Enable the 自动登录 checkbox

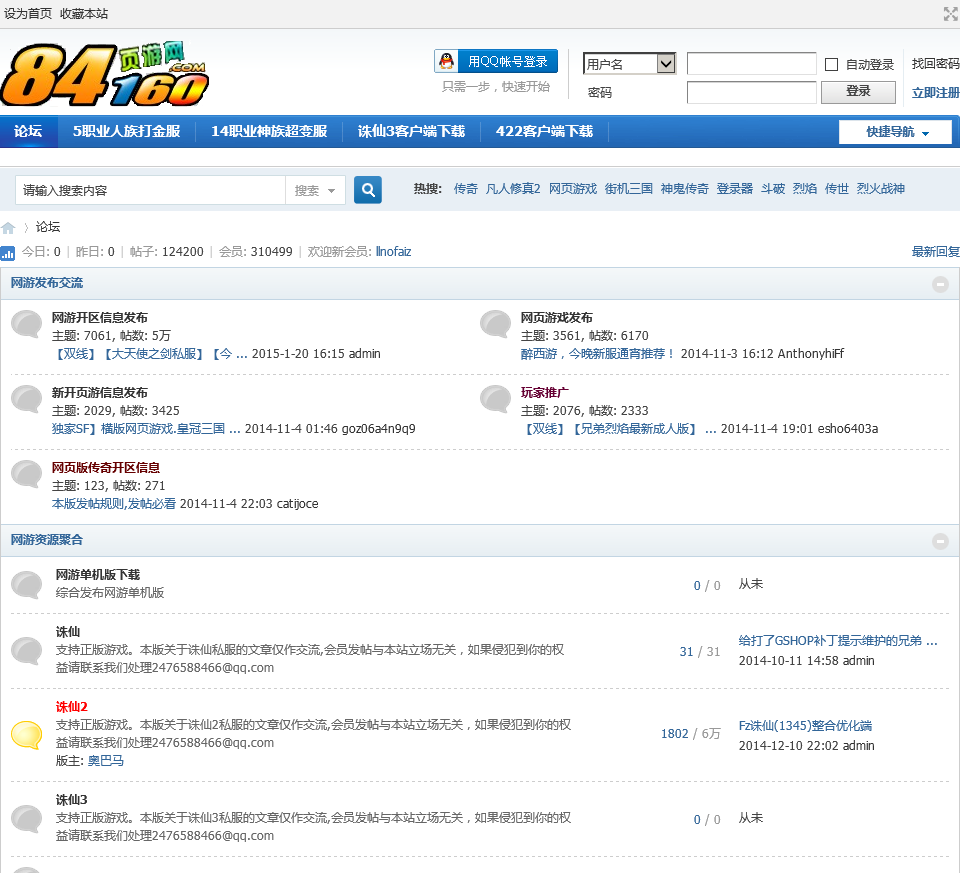(x=831, y=64)
